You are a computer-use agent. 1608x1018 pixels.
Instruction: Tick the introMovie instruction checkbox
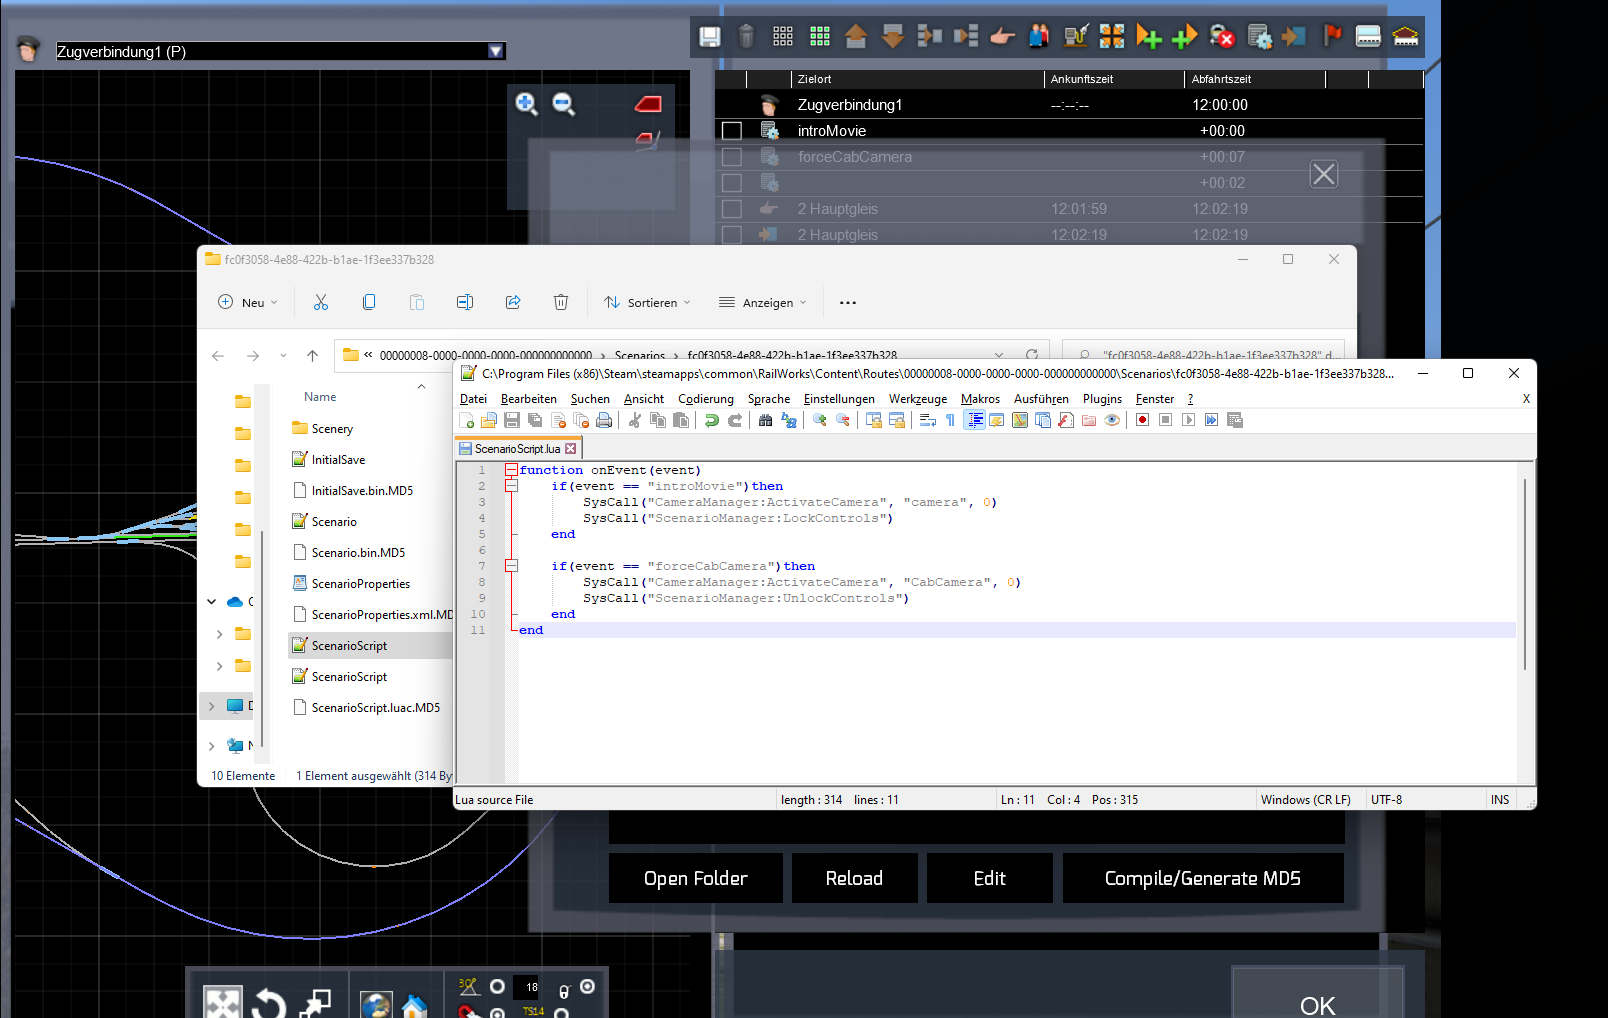click(732, 131)
